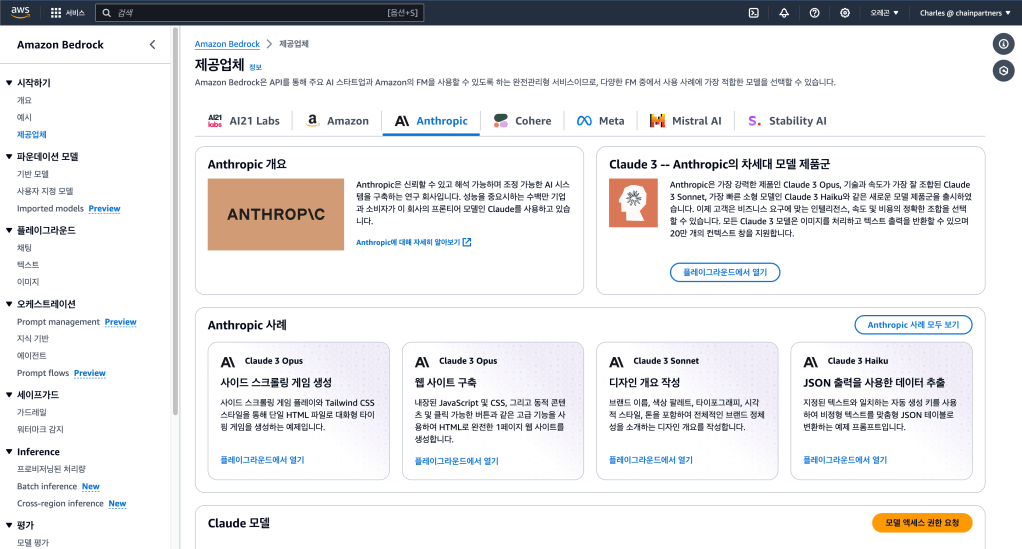Open the notifications bell icon
Viewport: 1022px width, 549px height.
pos(784,13)
